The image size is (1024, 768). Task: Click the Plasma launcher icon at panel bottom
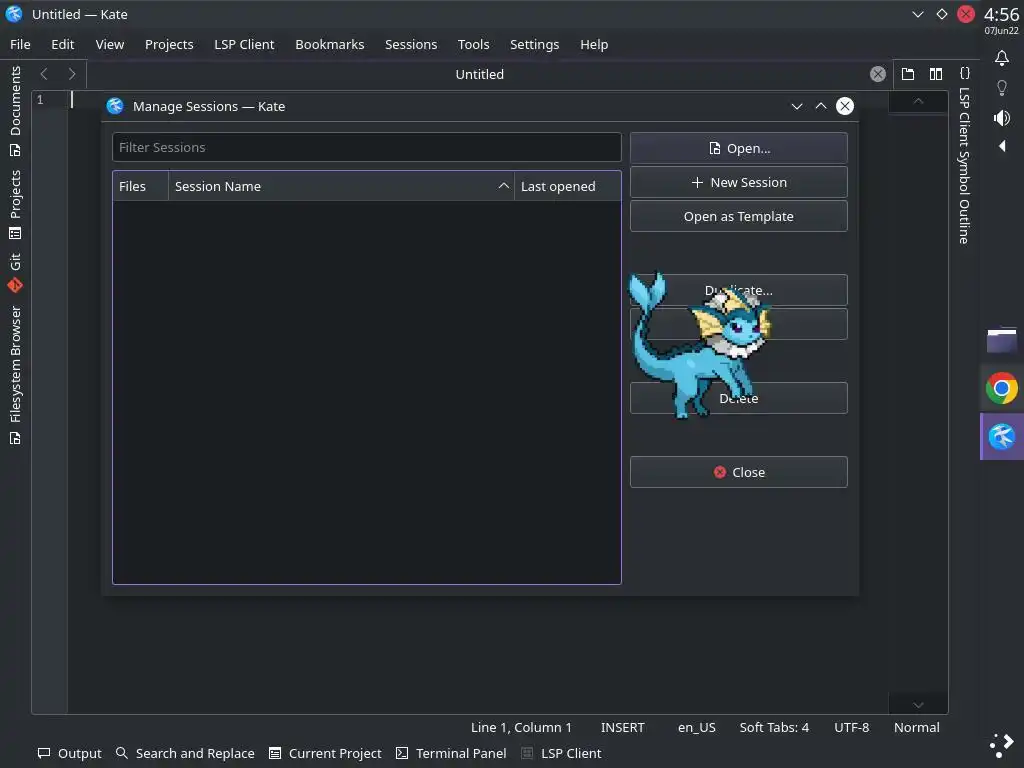tap(1002, 744)
